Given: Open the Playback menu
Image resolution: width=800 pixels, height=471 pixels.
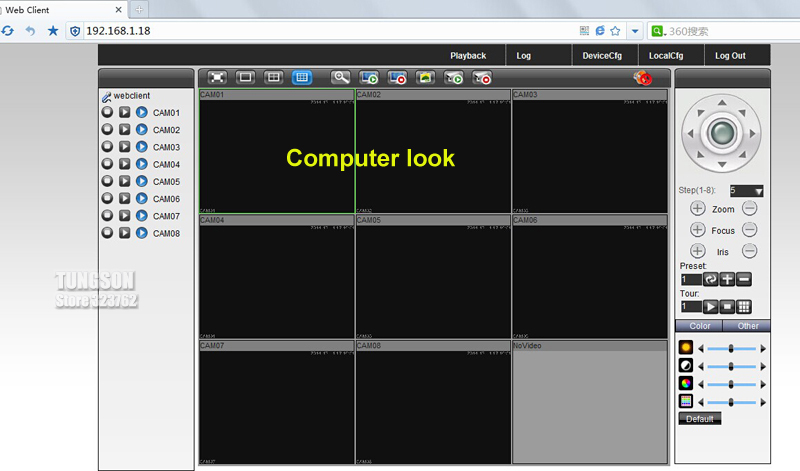Looking at the screenshot, I should (468, 56).
